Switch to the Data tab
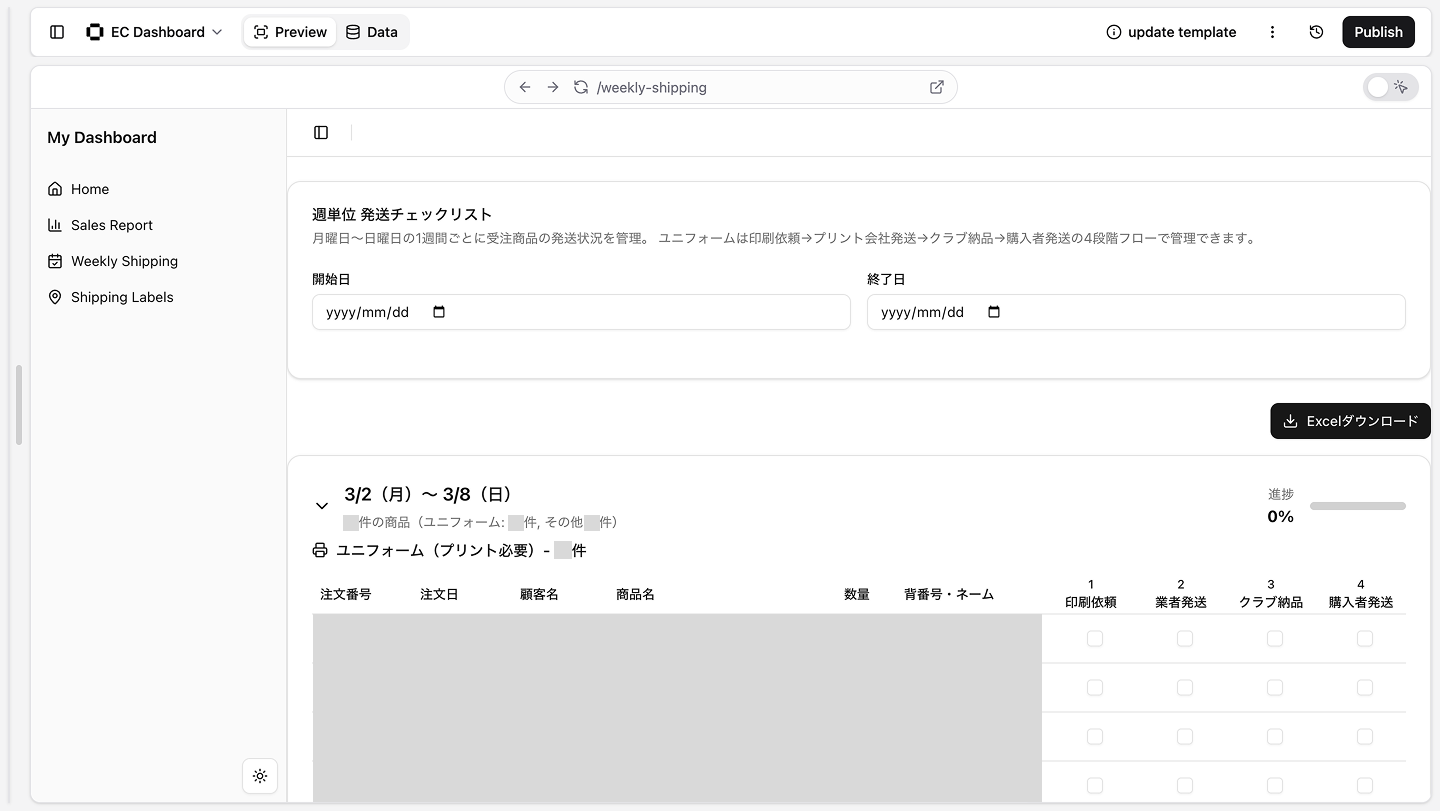1440x811 pixels. click(x=372, y=31)
